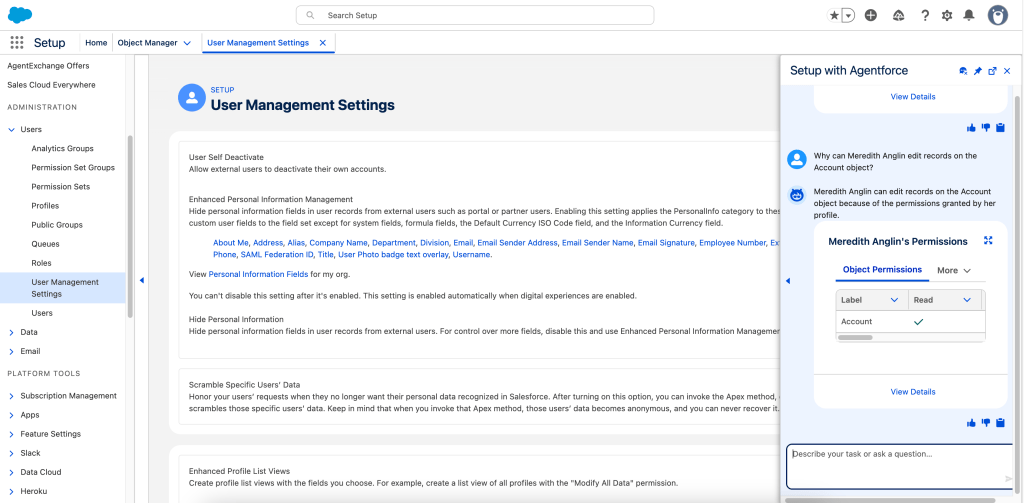
Task: Collapse the Agentforce panel arrow
Action: click(x=788, y=281)
